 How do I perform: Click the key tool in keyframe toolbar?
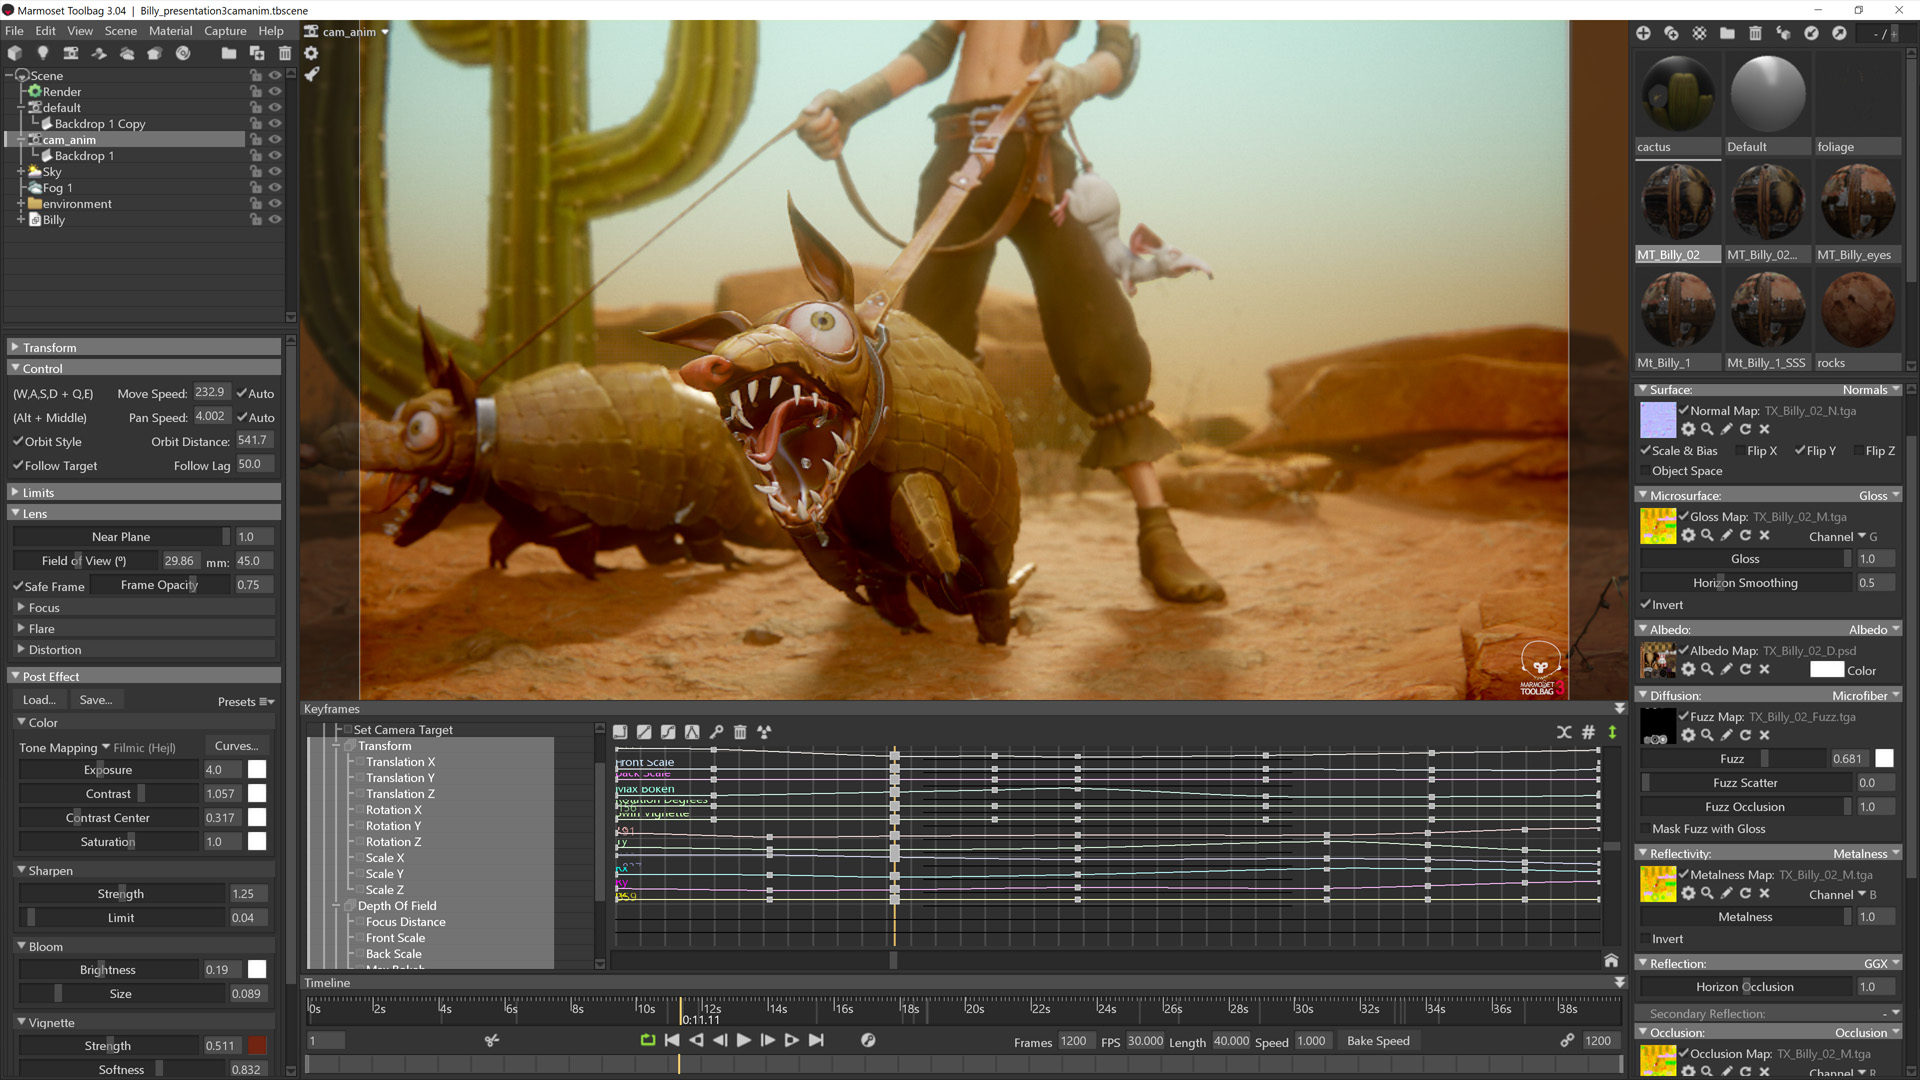[716, 732]
